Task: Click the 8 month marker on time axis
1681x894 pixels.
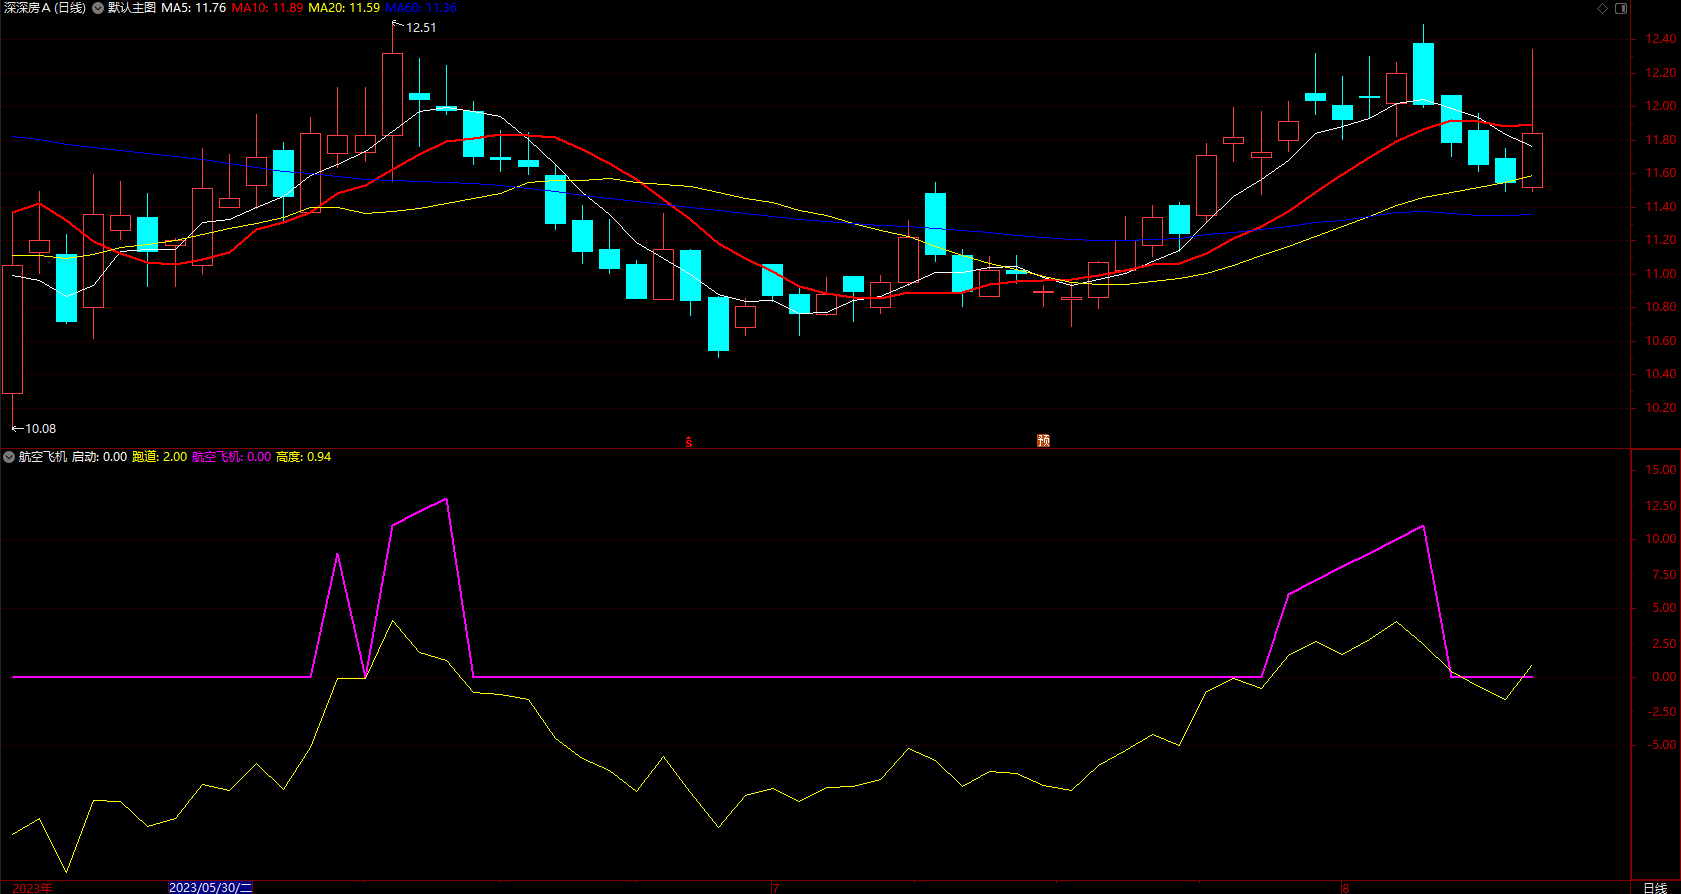Action: [x=1345, y=888]
